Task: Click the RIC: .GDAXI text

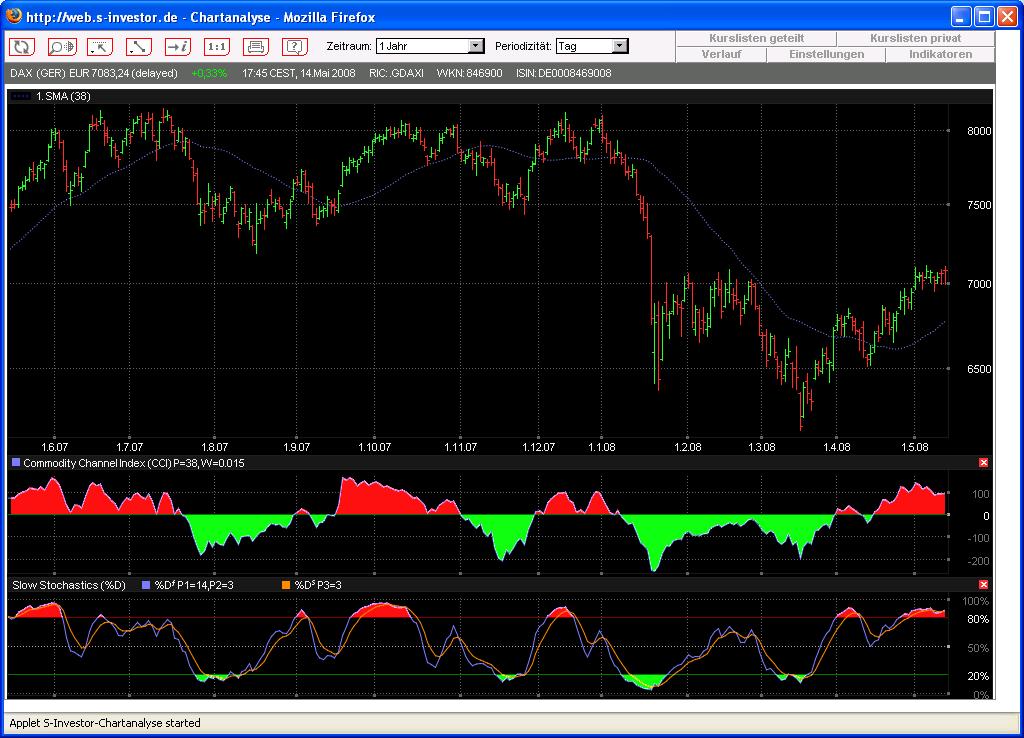Action: click(x=396, y=73)
